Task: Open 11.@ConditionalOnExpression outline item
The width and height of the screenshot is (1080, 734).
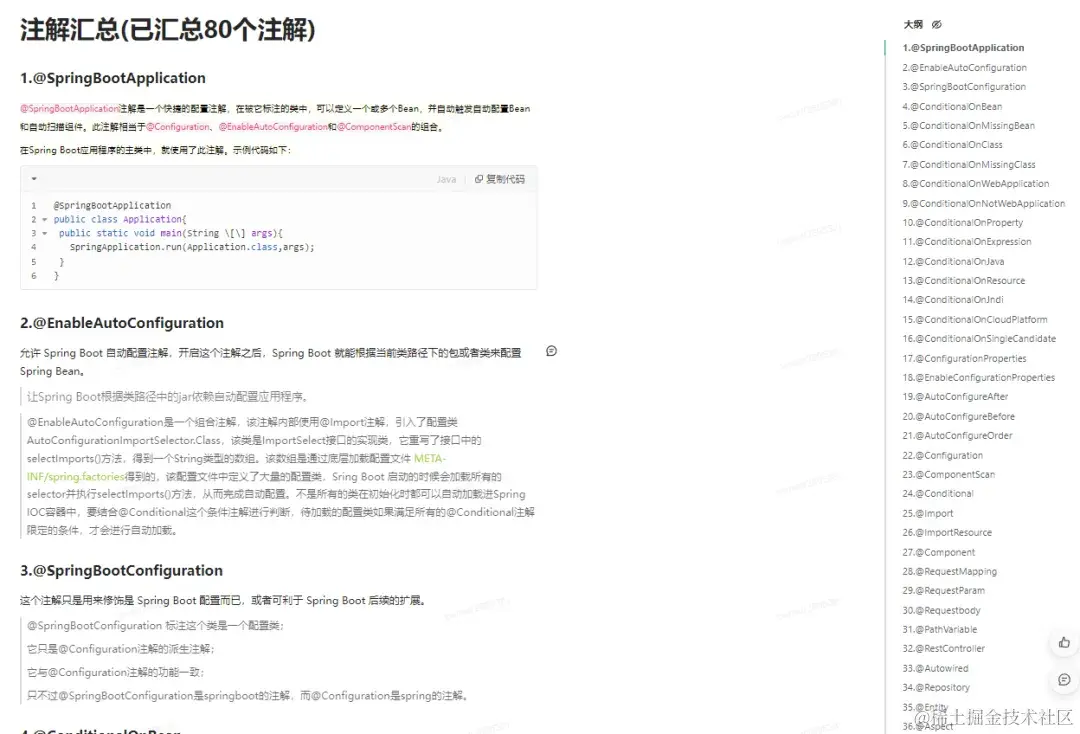Action: [x=966, y=242]
